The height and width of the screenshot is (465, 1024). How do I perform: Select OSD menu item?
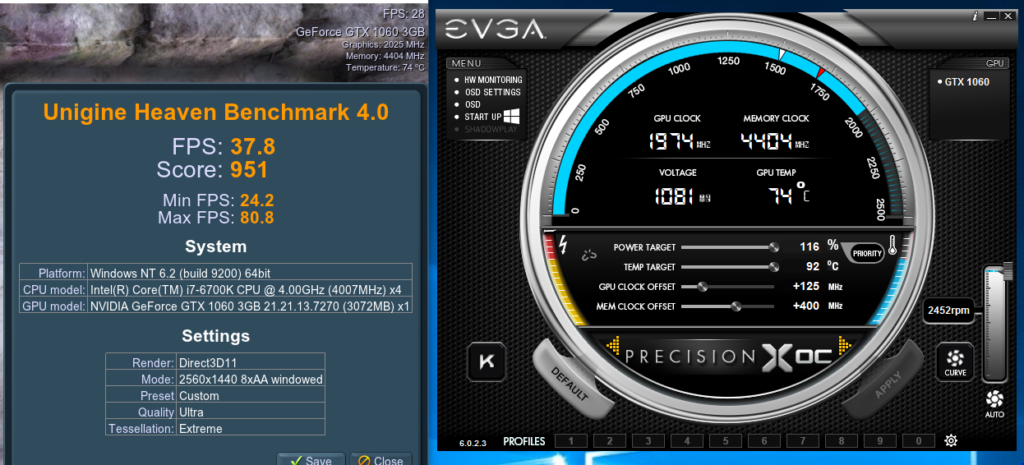472,104
